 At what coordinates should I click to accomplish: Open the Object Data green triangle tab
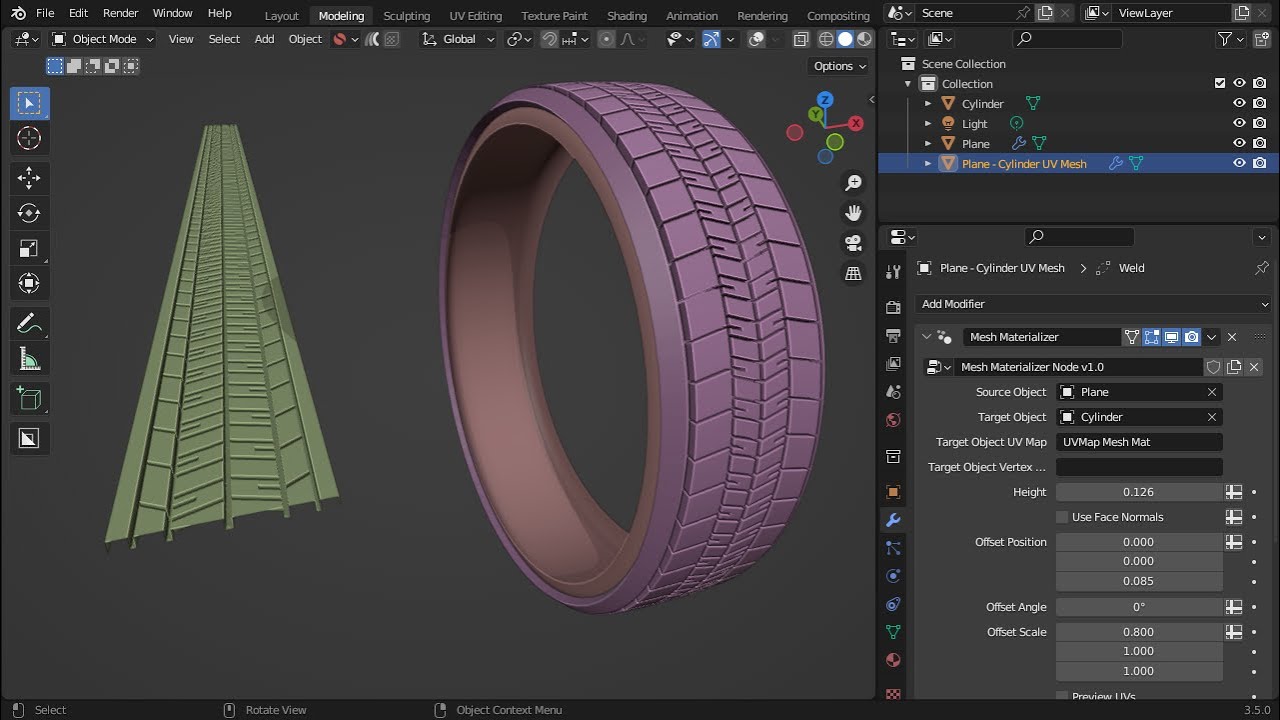(x=893, y=632)
